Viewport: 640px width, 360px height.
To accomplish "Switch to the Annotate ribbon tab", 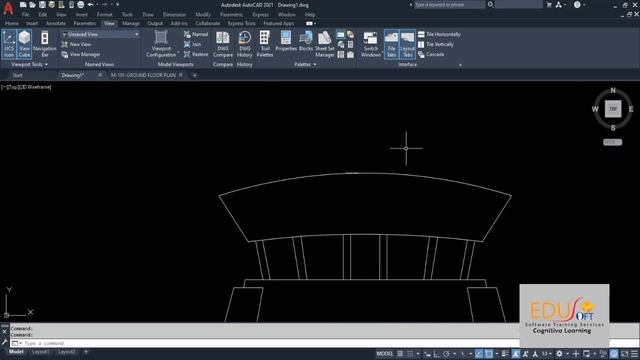I will click(x=56, y=24).
